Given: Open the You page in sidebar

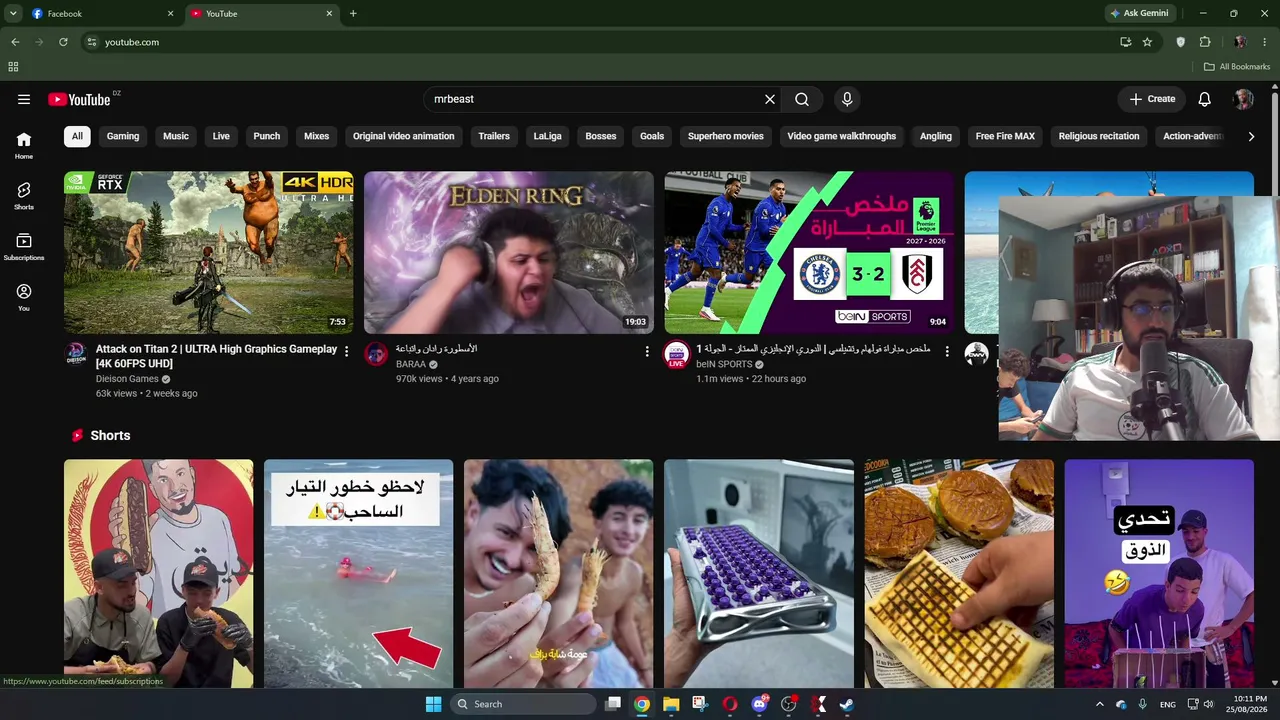Looking at the screenshot, I should tap(24, 297).
